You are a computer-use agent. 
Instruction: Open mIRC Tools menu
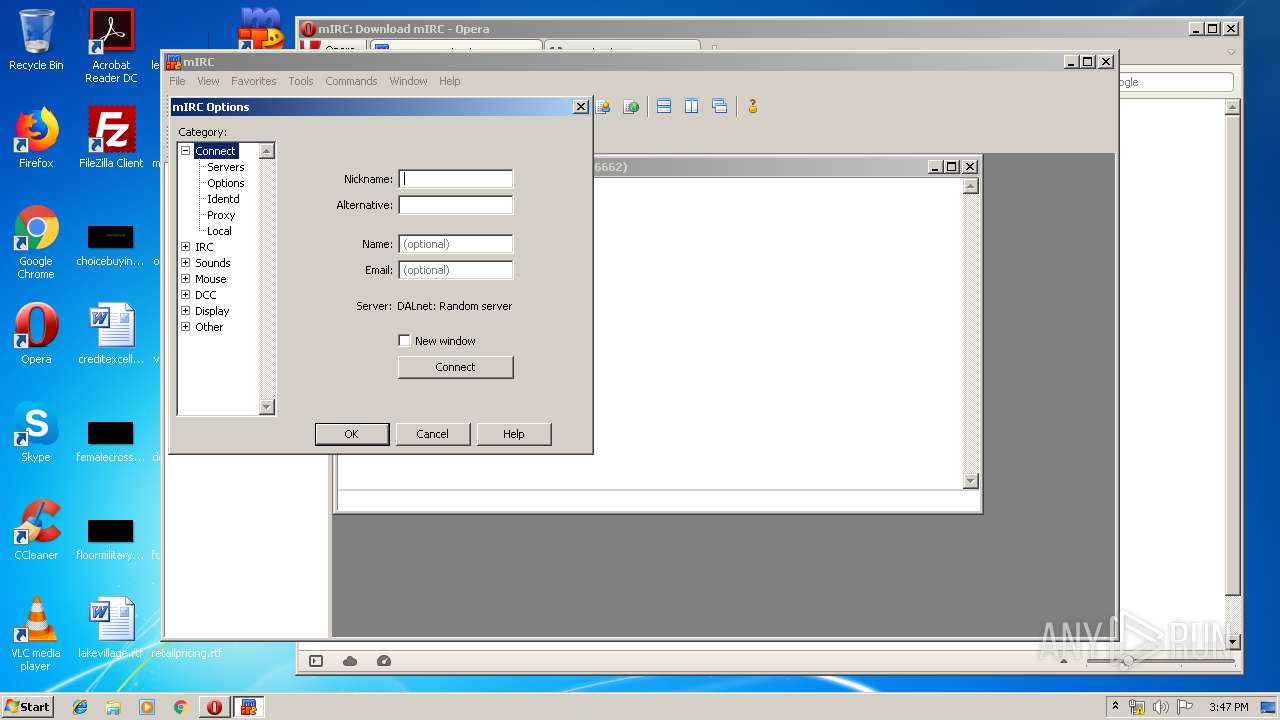tap(301, 81)
